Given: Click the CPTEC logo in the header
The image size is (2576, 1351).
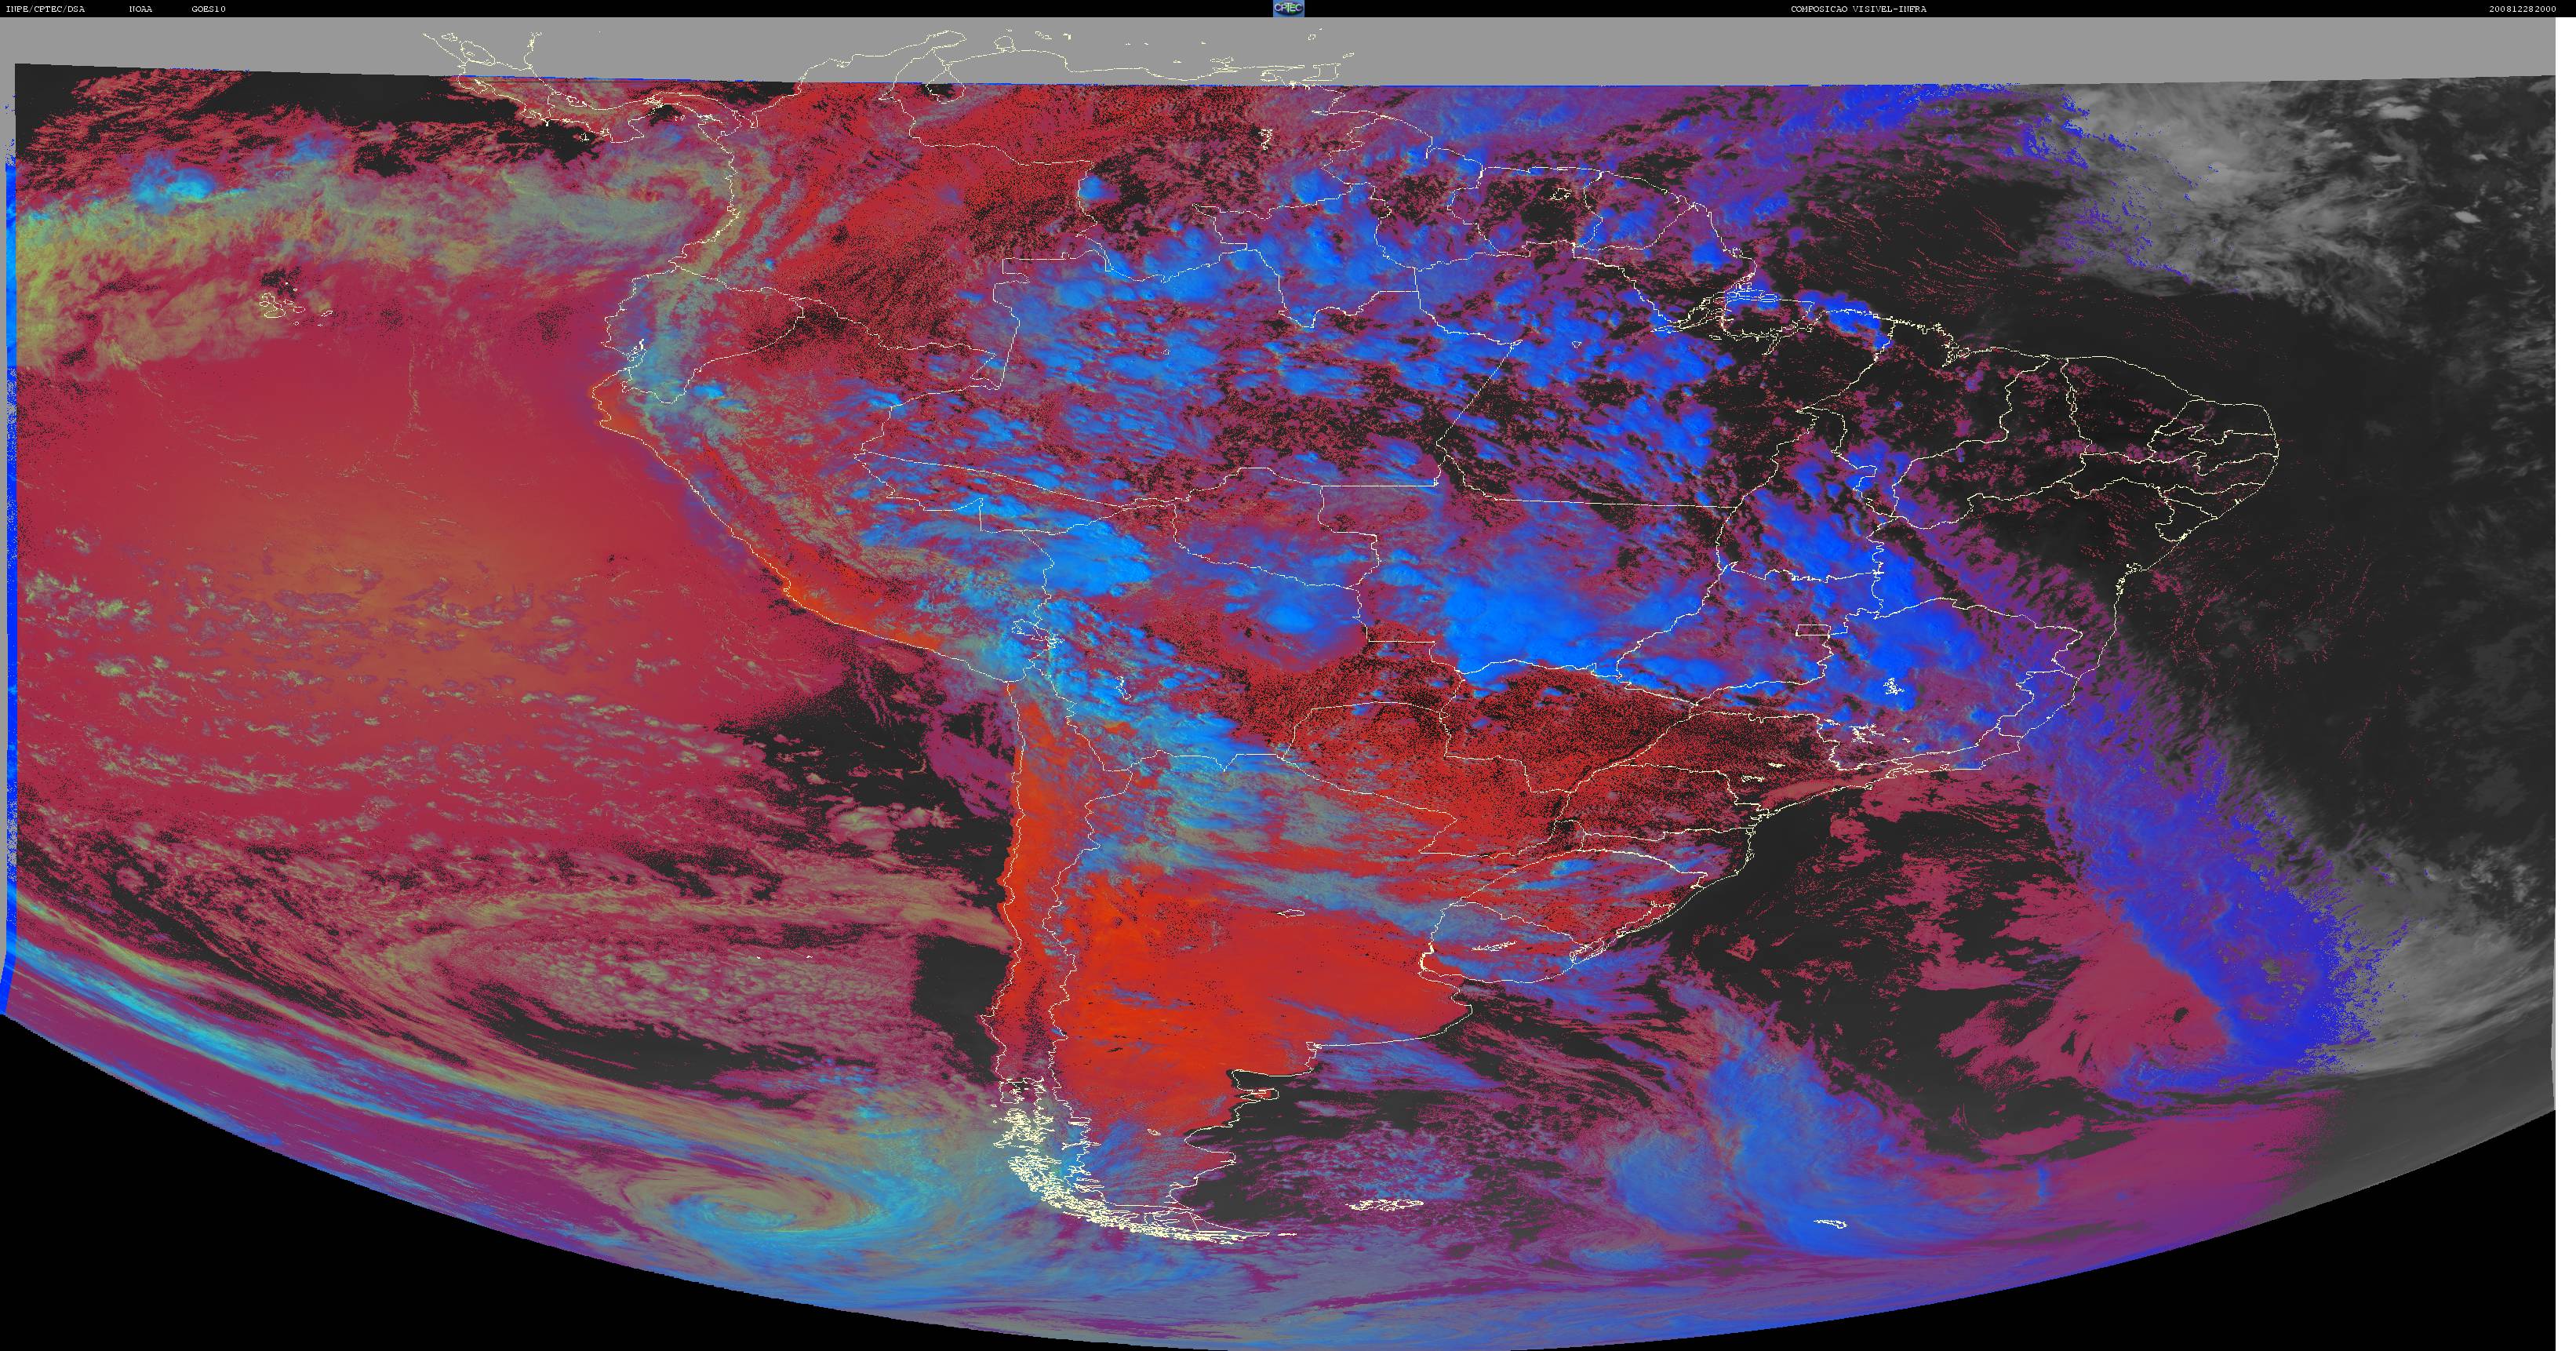Looking at the screenshot, I should 1288,8.
